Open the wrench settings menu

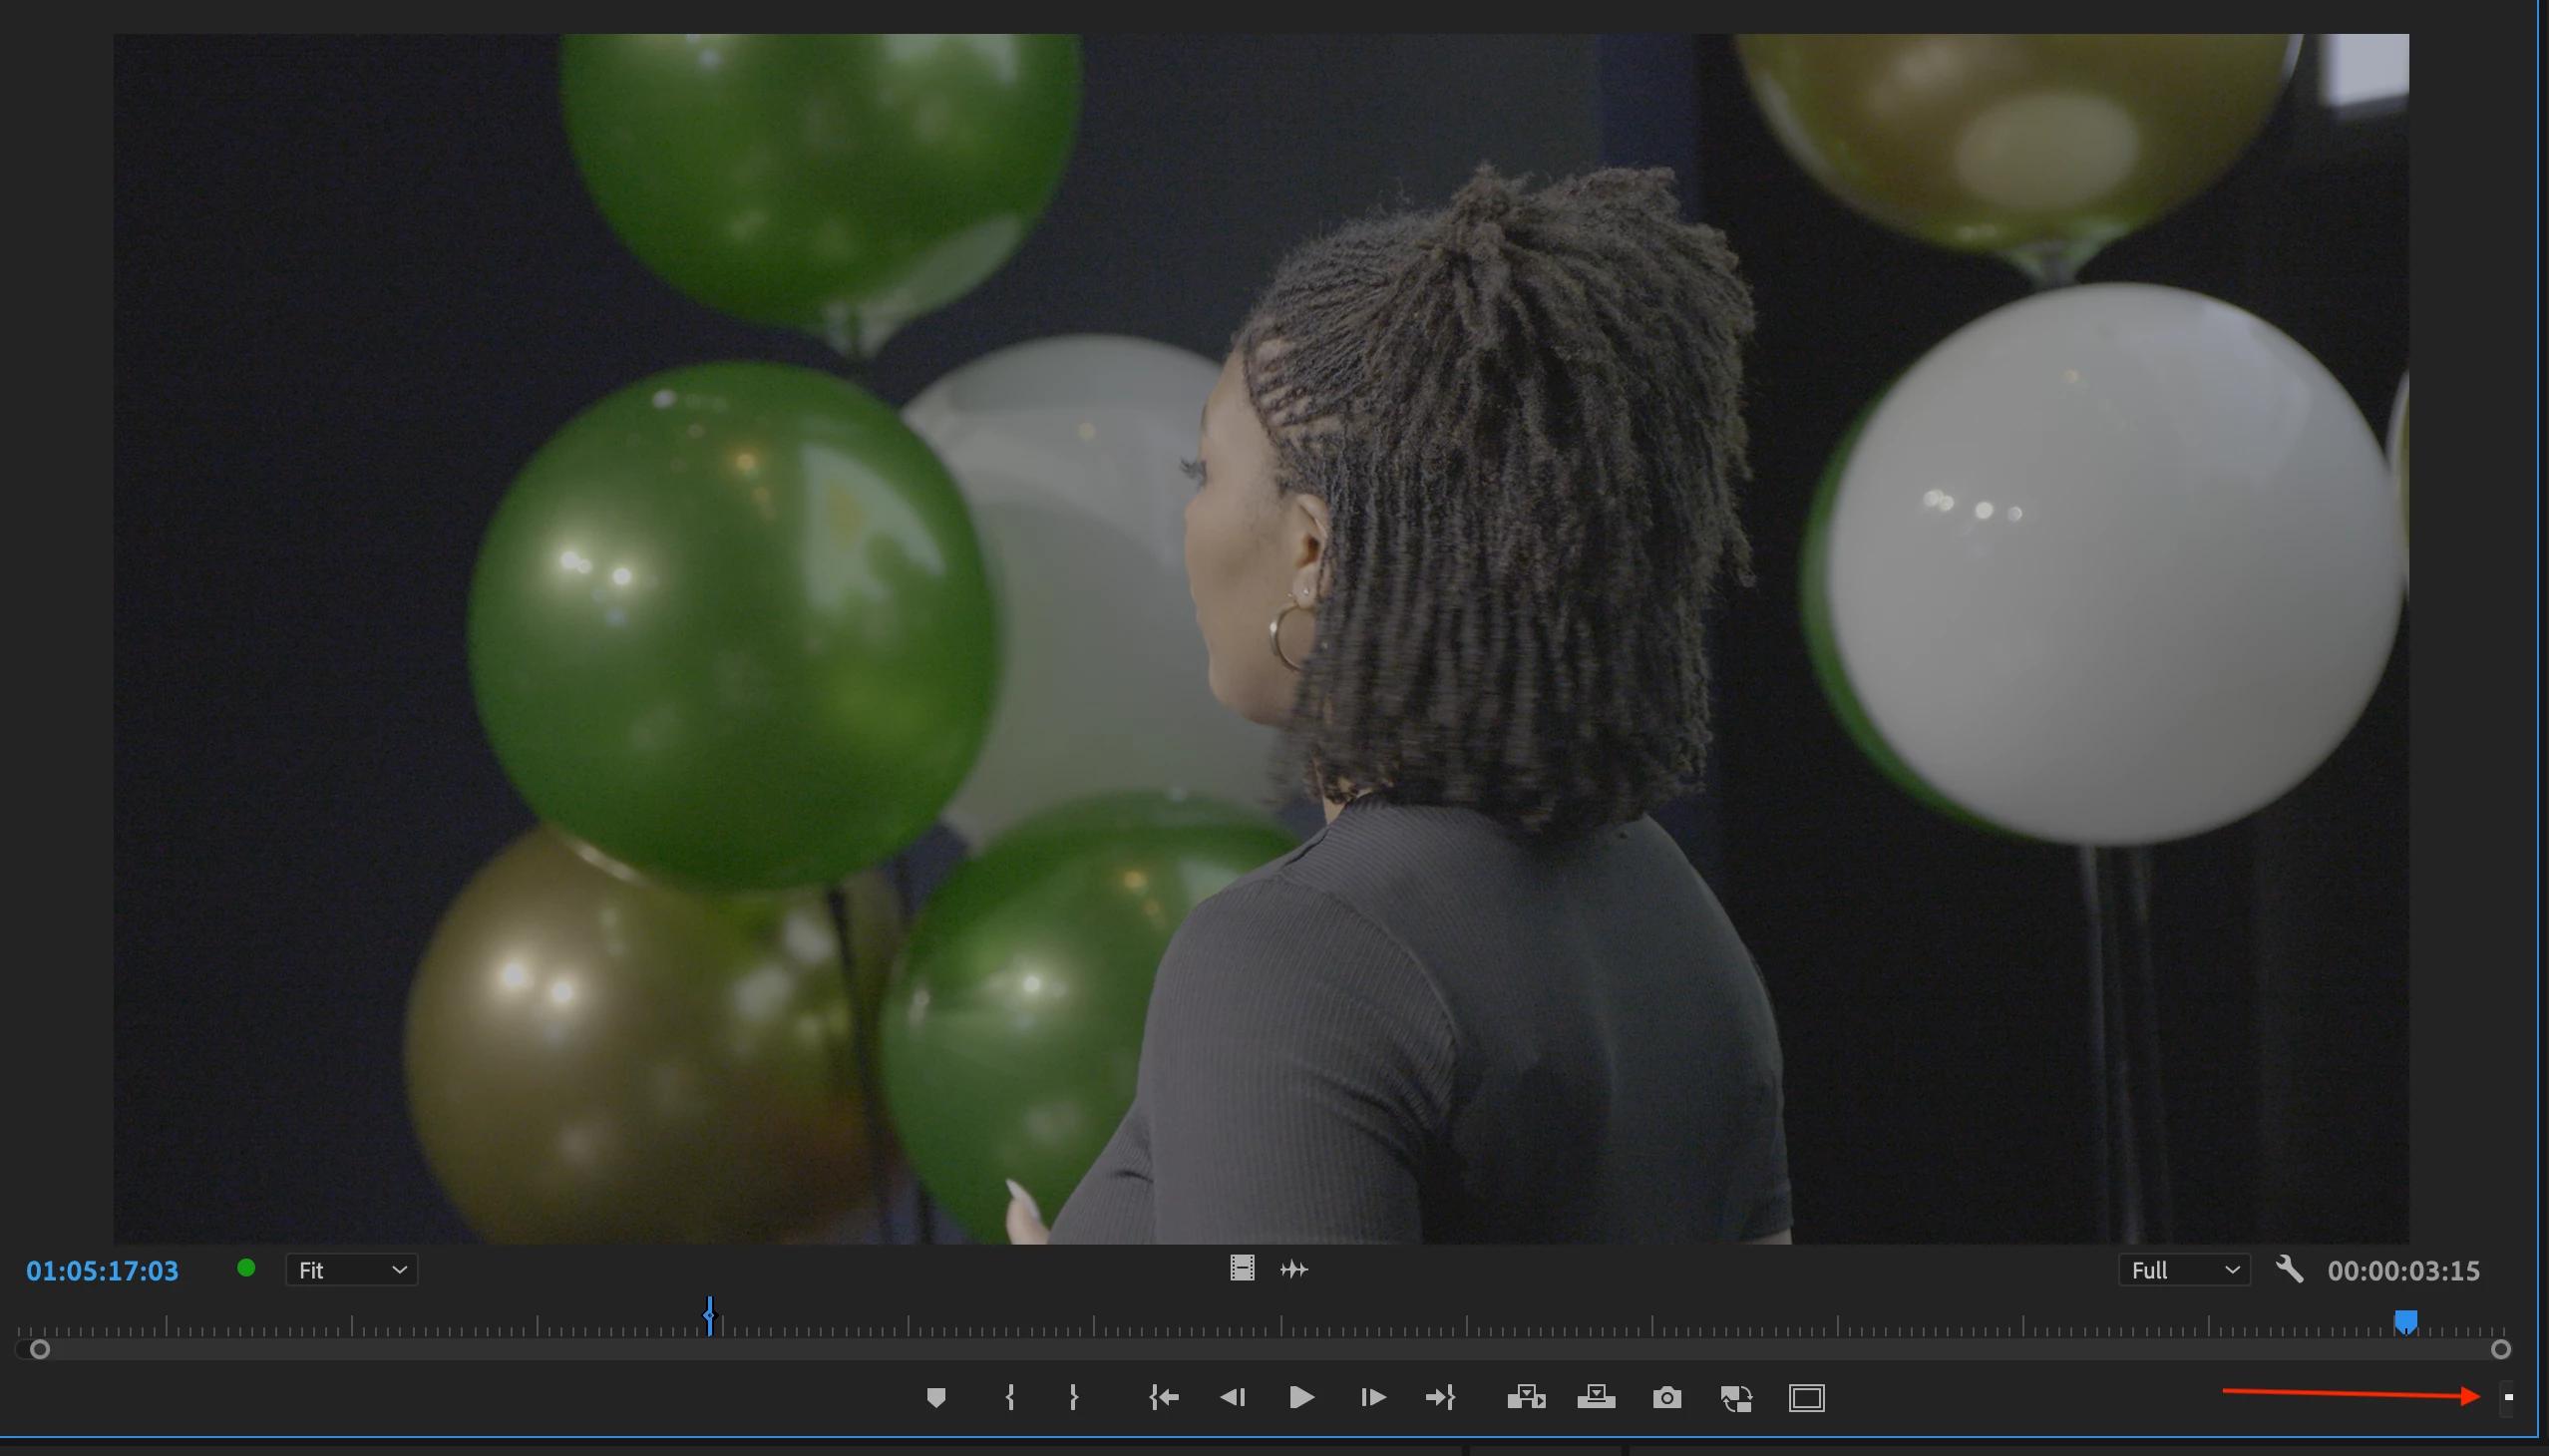[x=2289, y=1269]
